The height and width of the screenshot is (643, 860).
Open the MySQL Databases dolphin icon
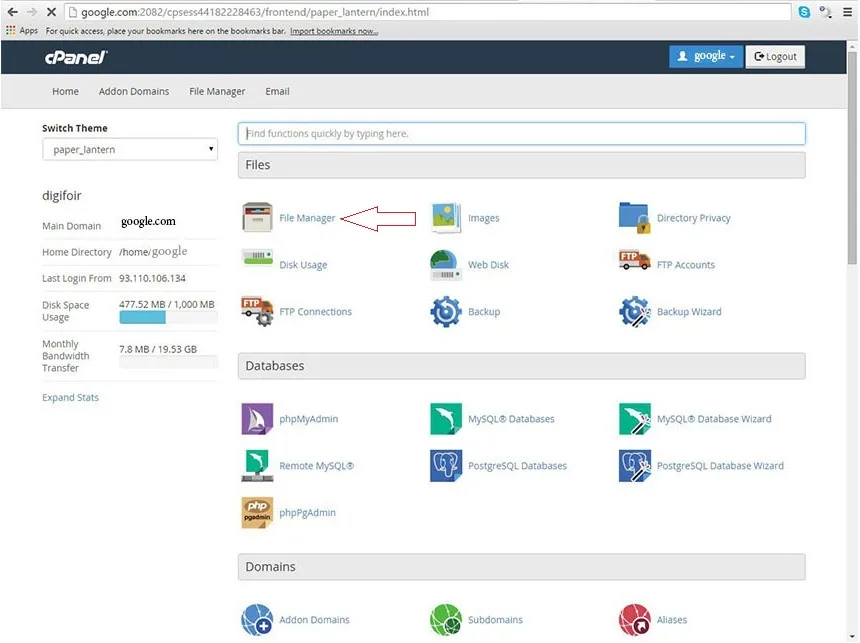coord(445,419)
